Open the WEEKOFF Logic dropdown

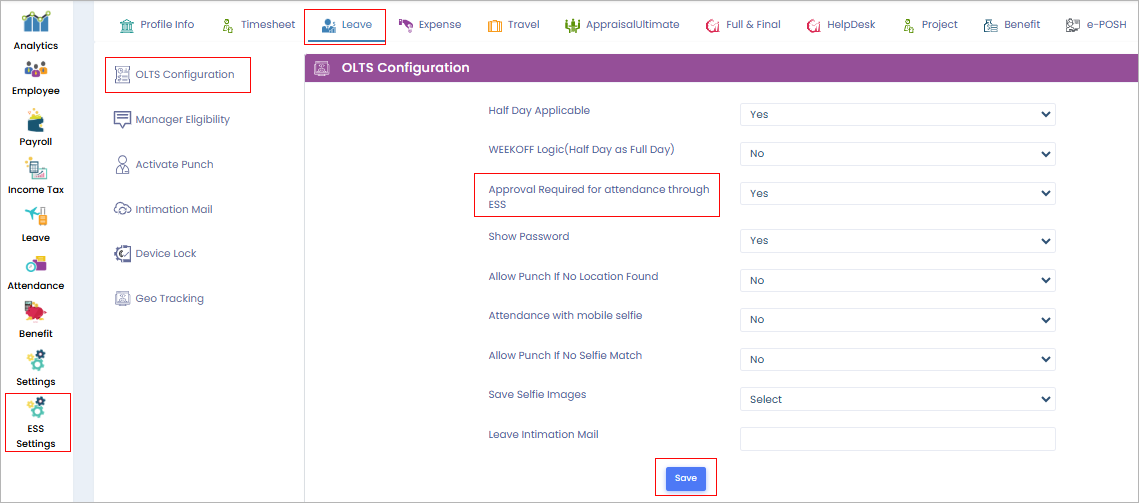click(897, 154)
